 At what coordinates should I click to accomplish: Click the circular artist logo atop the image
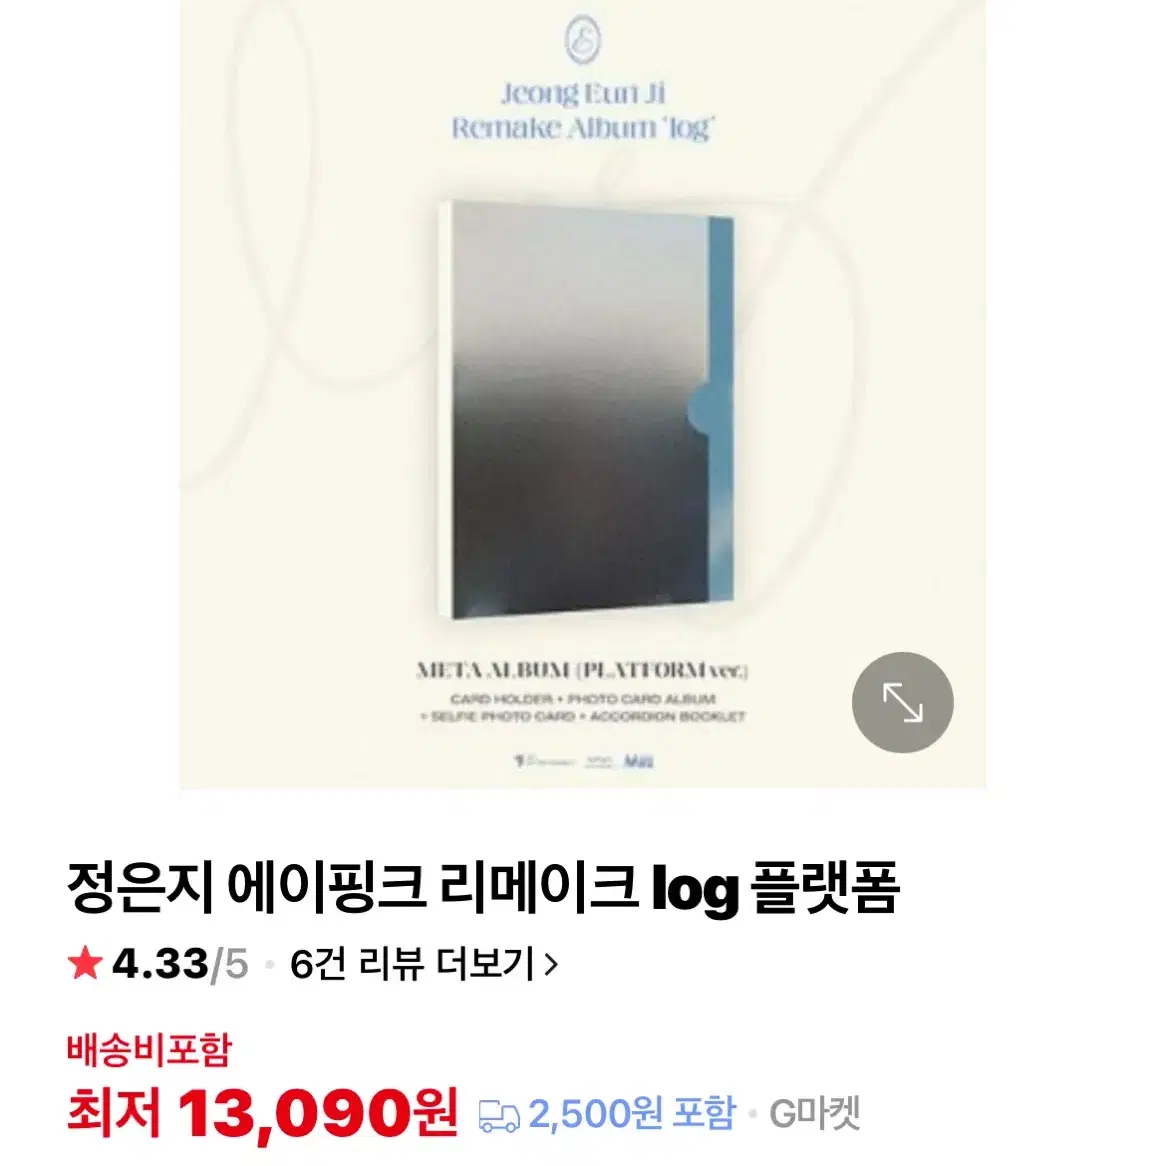point(582,39)
